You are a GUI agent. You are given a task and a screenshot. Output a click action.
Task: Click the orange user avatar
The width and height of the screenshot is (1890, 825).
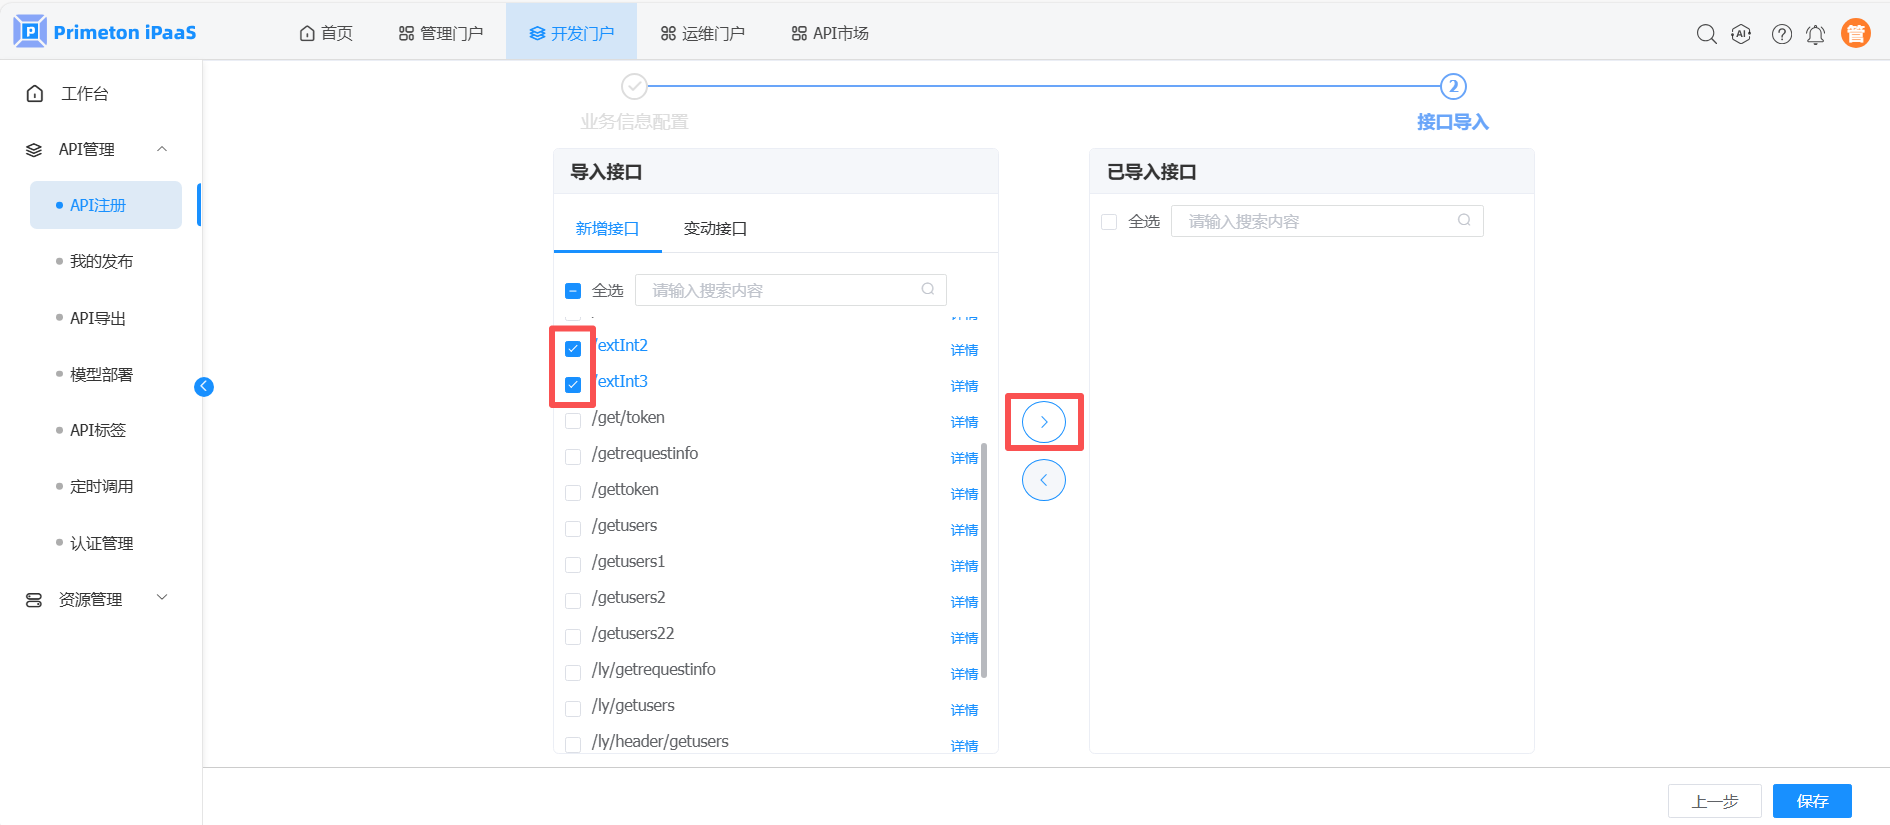pos(1855,33)
